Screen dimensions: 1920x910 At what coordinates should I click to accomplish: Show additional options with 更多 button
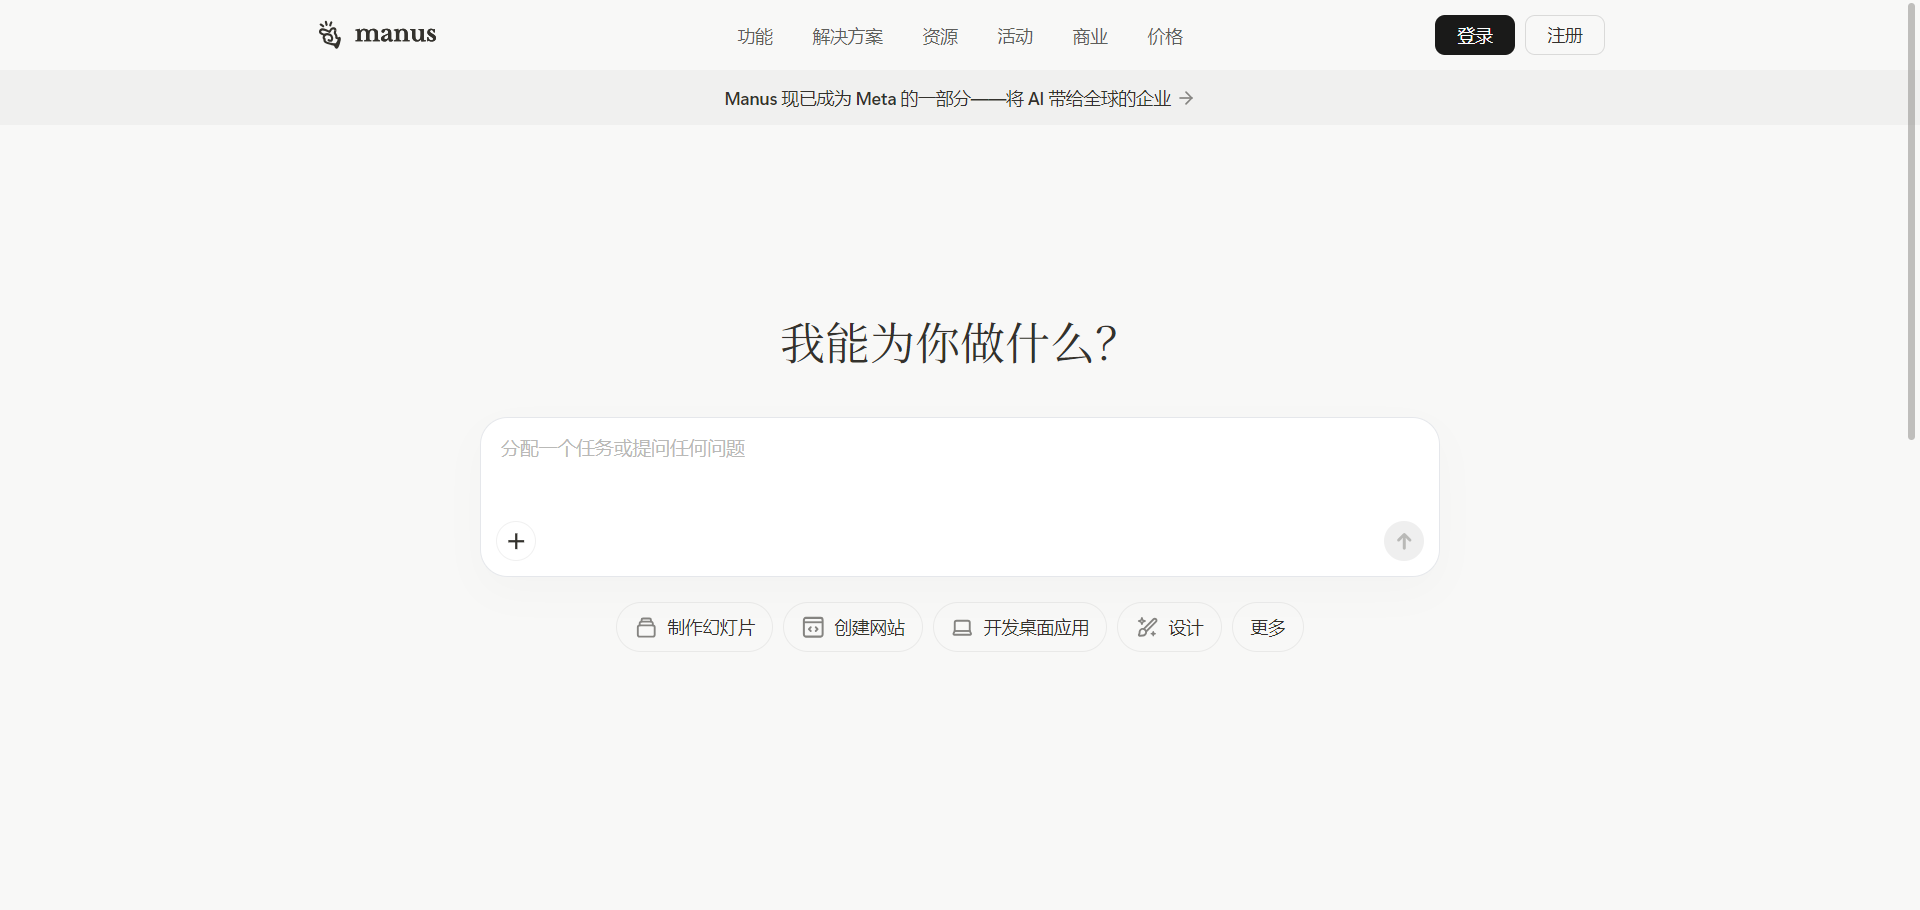(1267, 627)
